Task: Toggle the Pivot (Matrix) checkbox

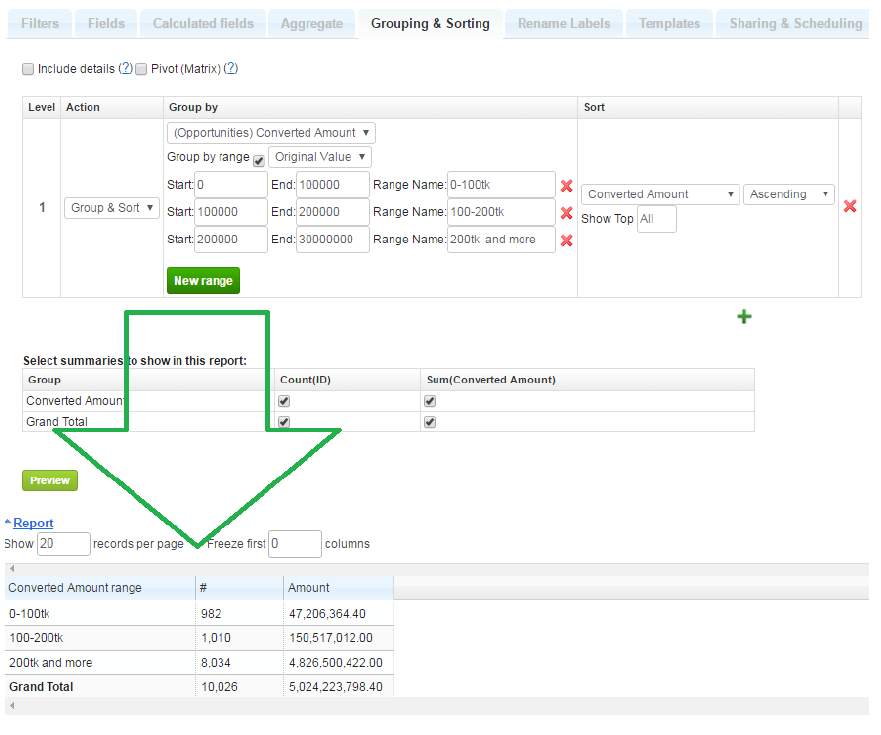Action: [141, 69]
